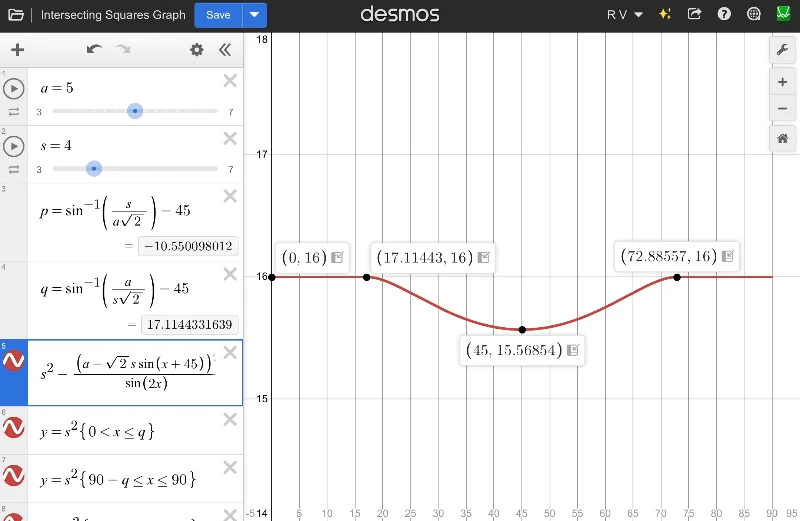Open the add item plus menu
The width and height of the screenshot is (800, 521).
pyautogui.click(x=17, y=49)
